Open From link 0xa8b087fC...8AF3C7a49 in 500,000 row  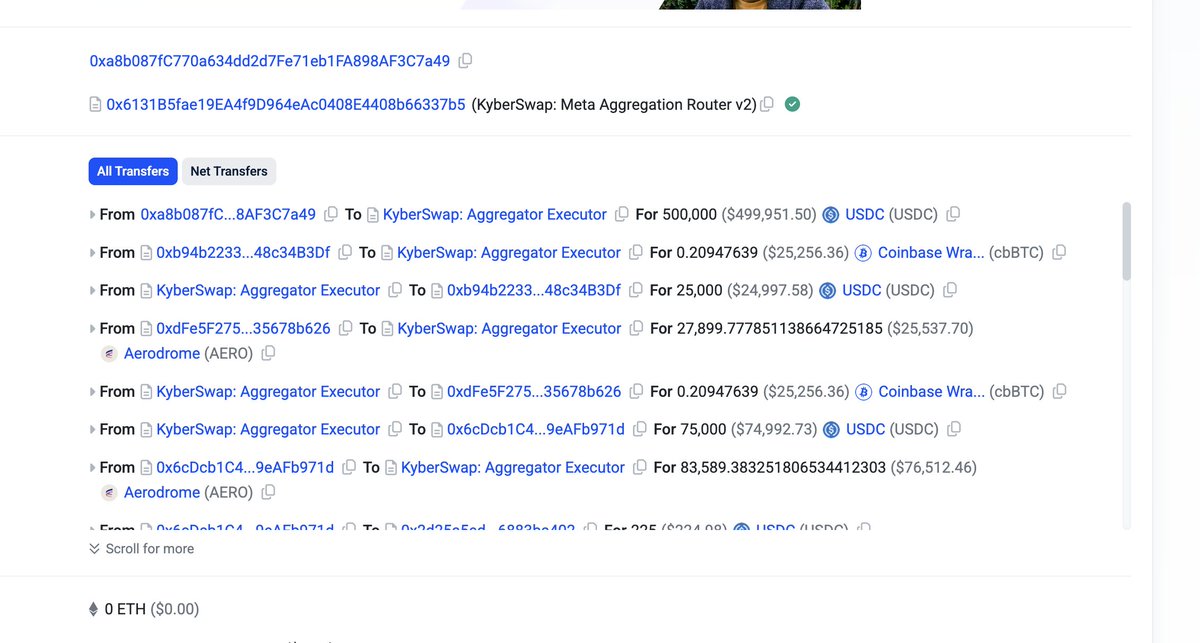228,214
